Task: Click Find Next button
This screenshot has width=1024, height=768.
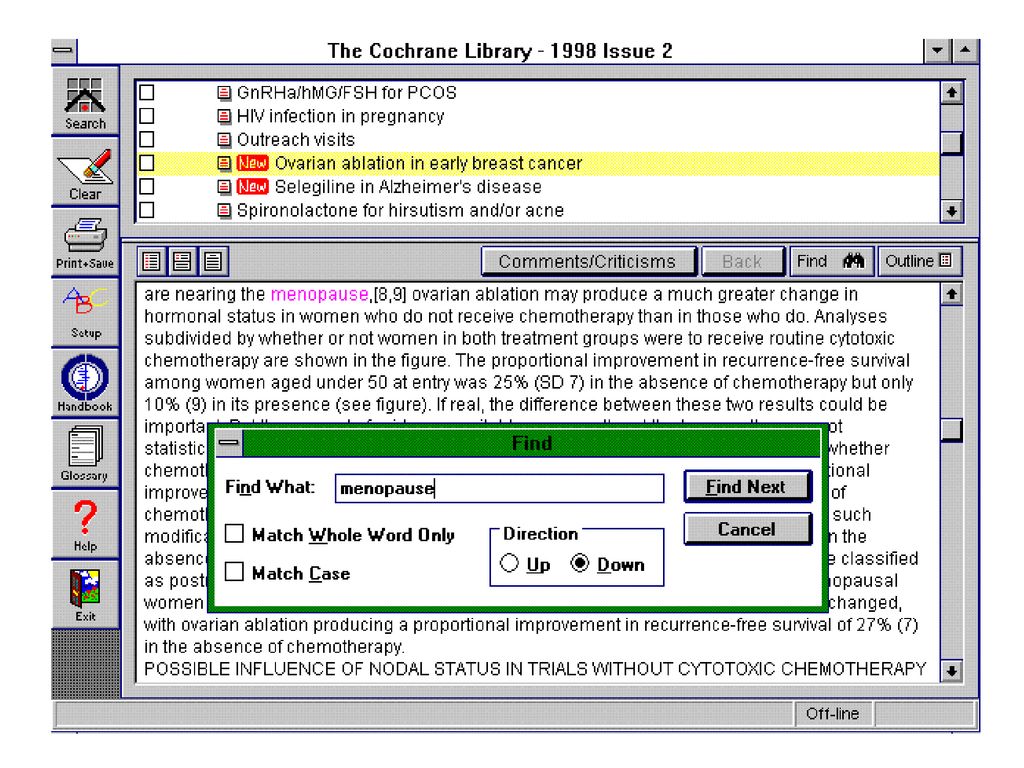Action: coord(748,487)
